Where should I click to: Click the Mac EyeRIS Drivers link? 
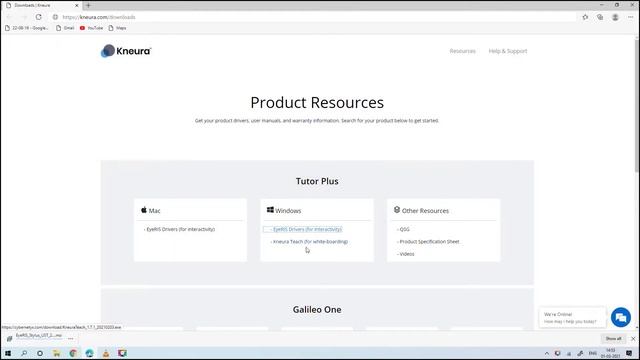(180, 229)
